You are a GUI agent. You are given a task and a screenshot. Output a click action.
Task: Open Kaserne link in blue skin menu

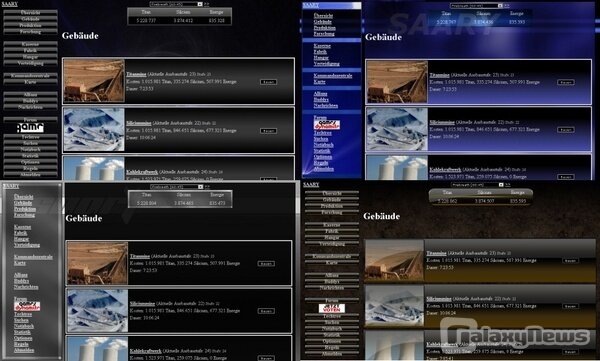322,46
